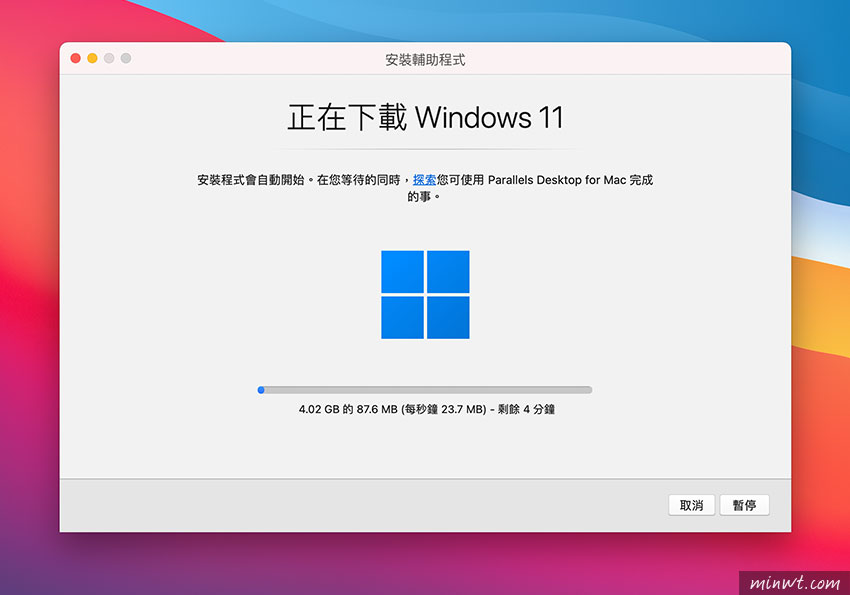The image size is (850, 595).
Task: Minimize window using yellow button
Action: (93, 58)
